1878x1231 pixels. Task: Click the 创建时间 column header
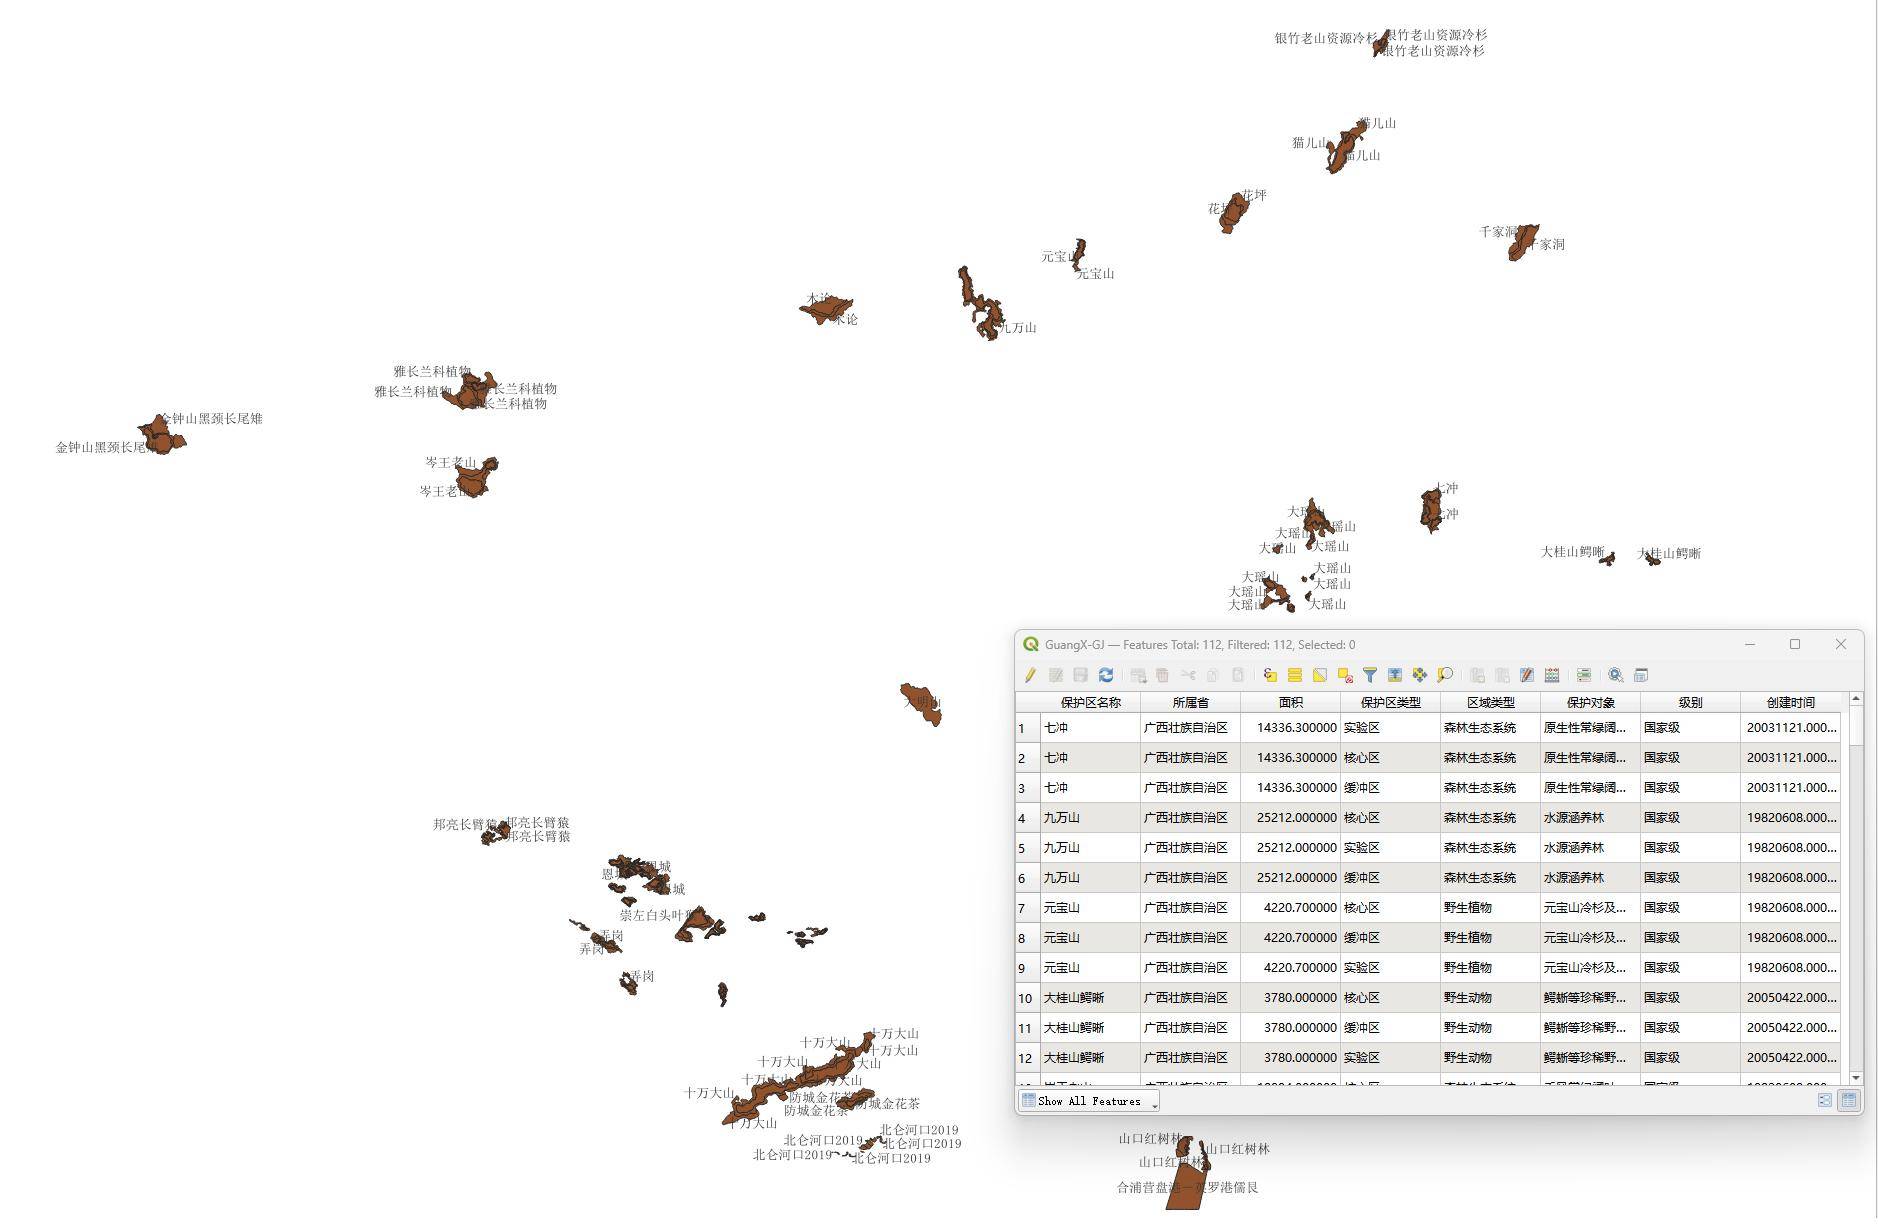click(1790, 702)
